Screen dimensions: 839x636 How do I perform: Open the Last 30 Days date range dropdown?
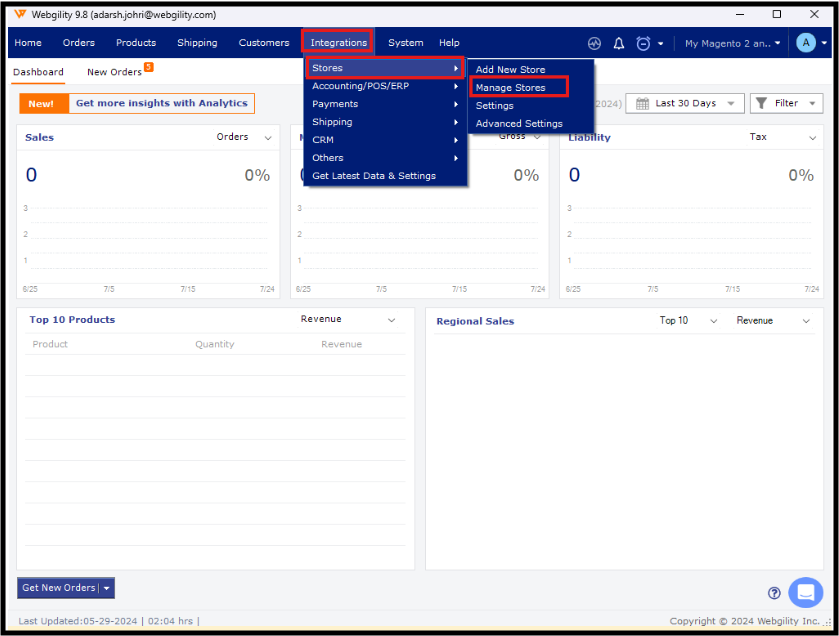[x=685, y=103]
